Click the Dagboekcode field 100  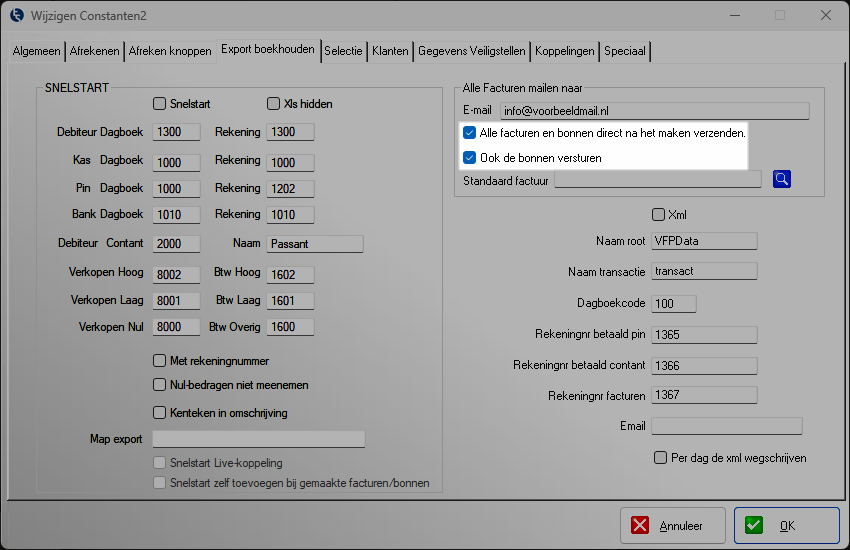click(x=674, y=304)
